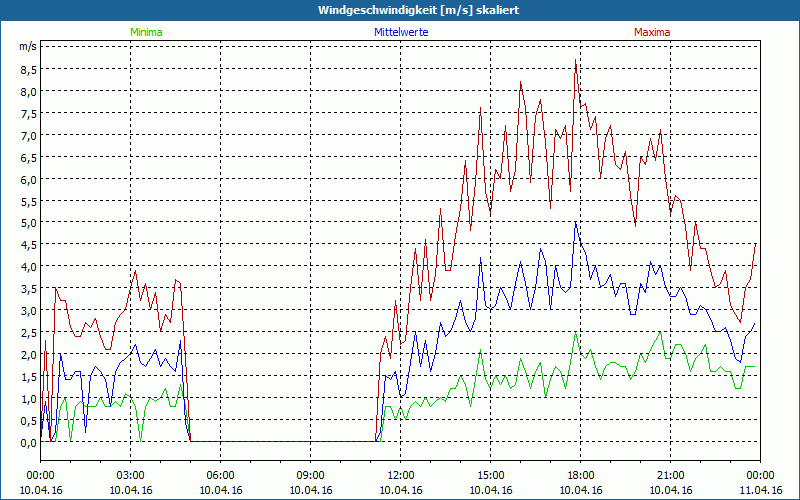Click the 1,0 y-axis value
Image resolution: width=800 pixels, height=500 pixels.
point(28,398)
